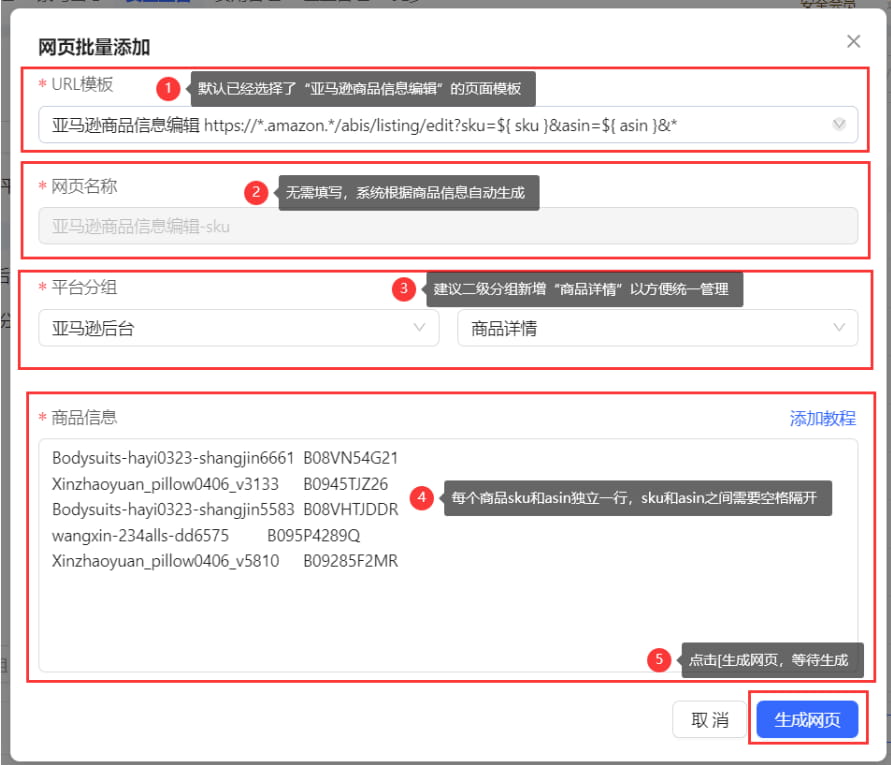891x765 pixels.
Task: Click the 生成网页 button
Action: point(807,720)
